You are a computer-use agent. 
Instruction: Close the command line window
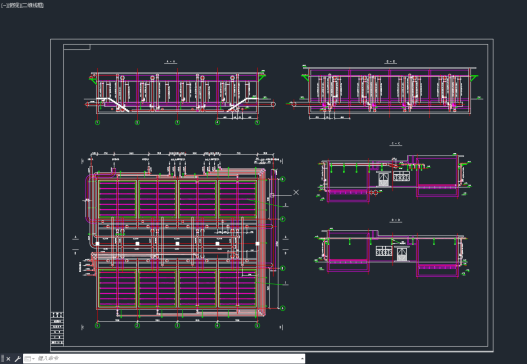[x=8, y=359]
